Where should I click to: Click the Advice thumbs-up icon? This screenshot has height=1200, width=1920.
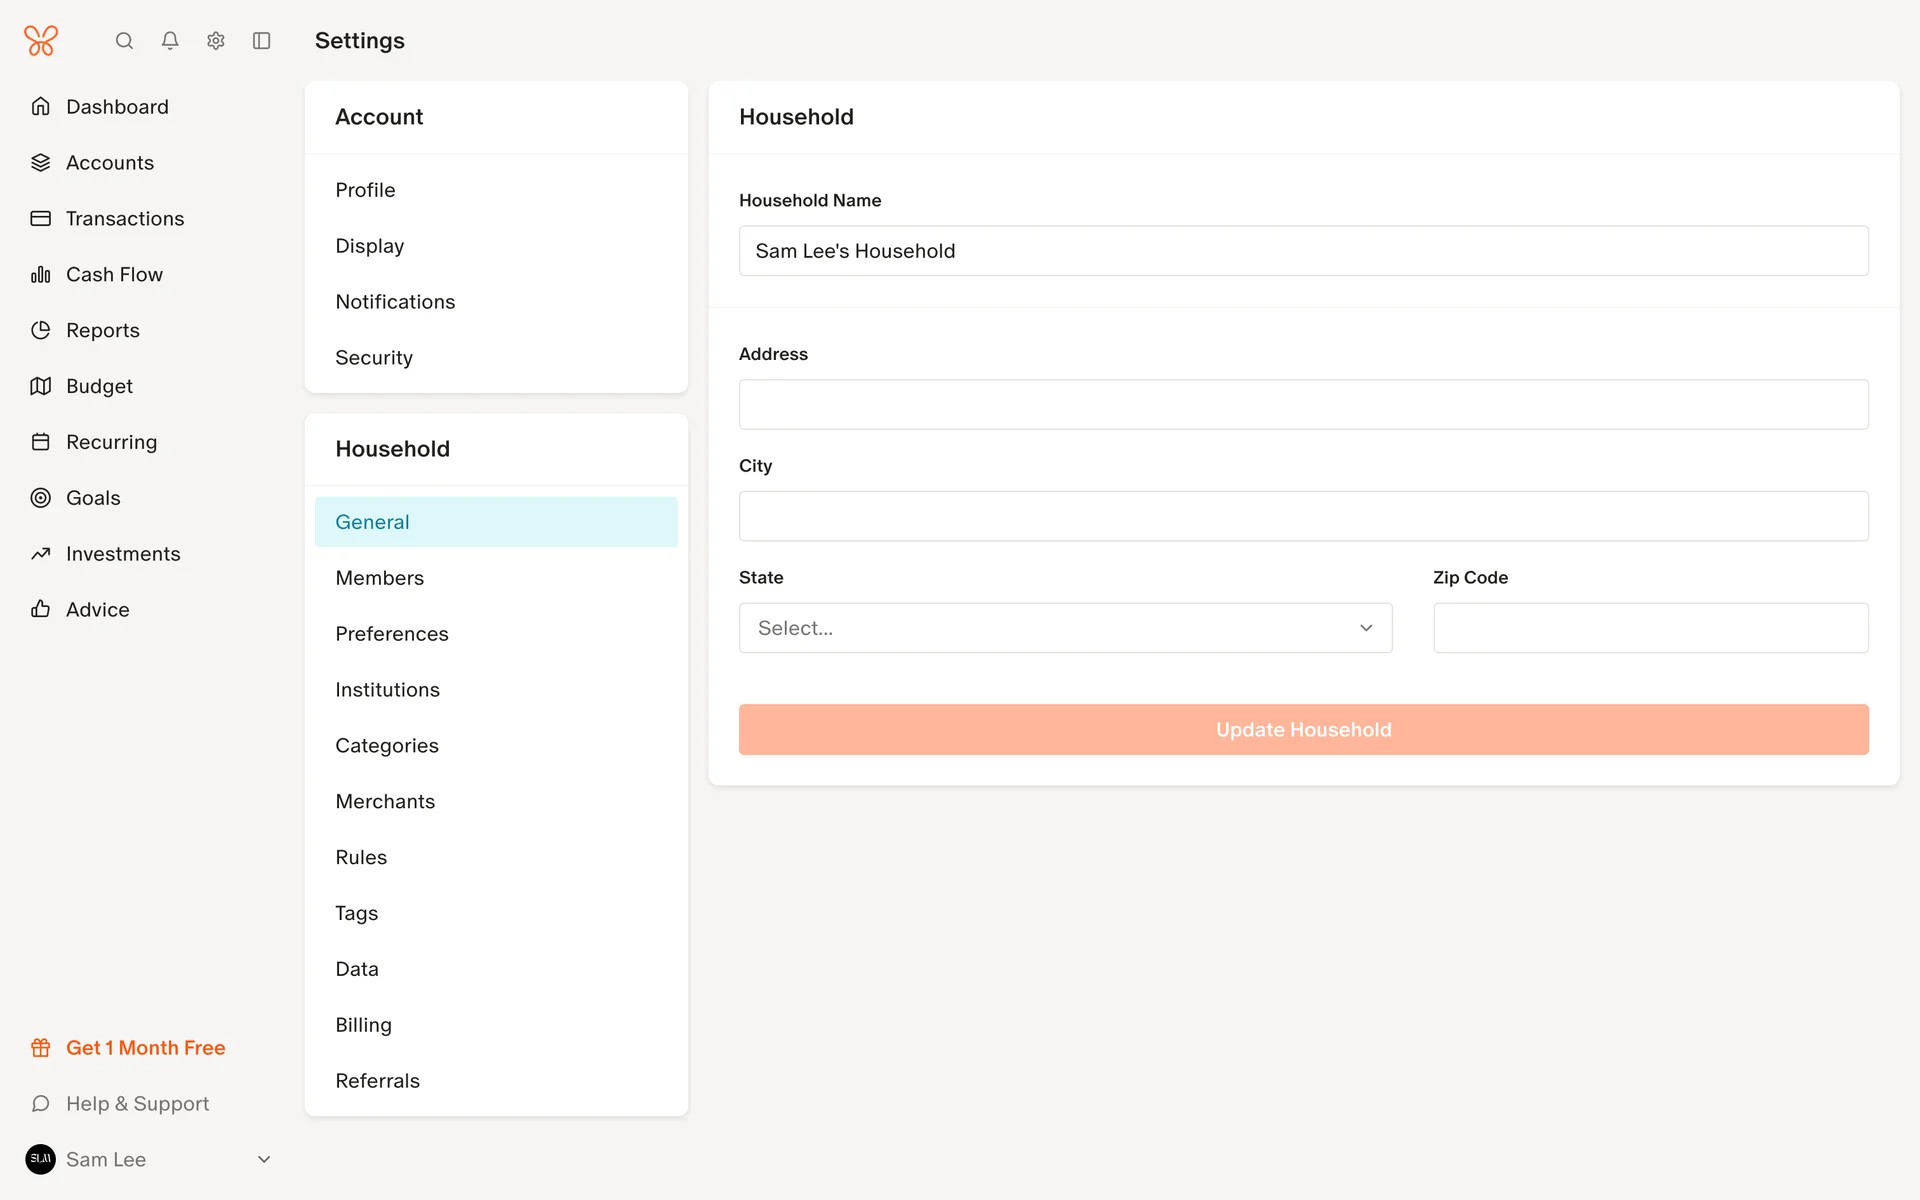click(41, 609)
